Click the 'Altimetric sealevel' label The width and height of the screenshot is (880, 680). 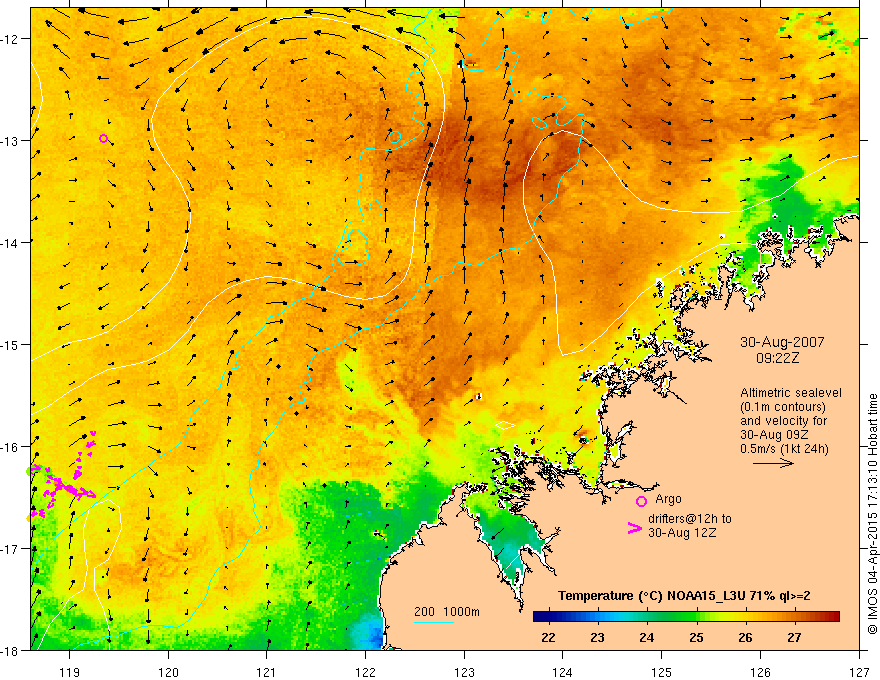791,393
